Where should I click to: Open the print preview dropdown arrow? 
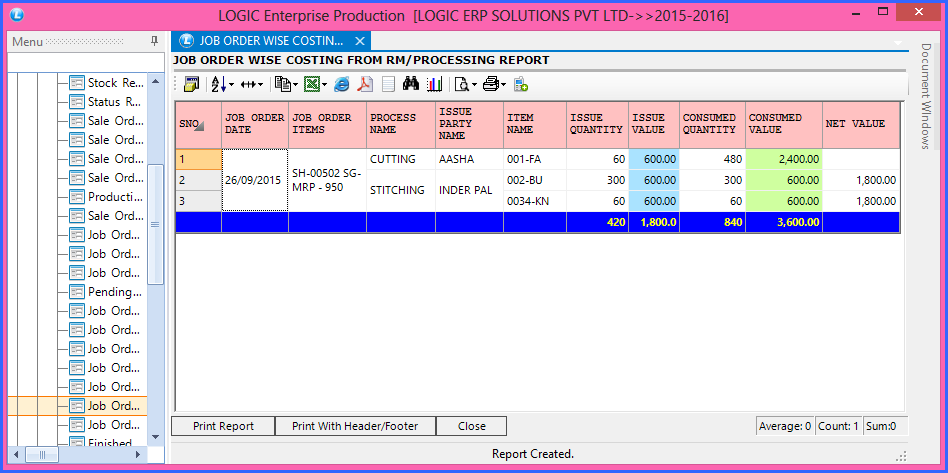473,84
